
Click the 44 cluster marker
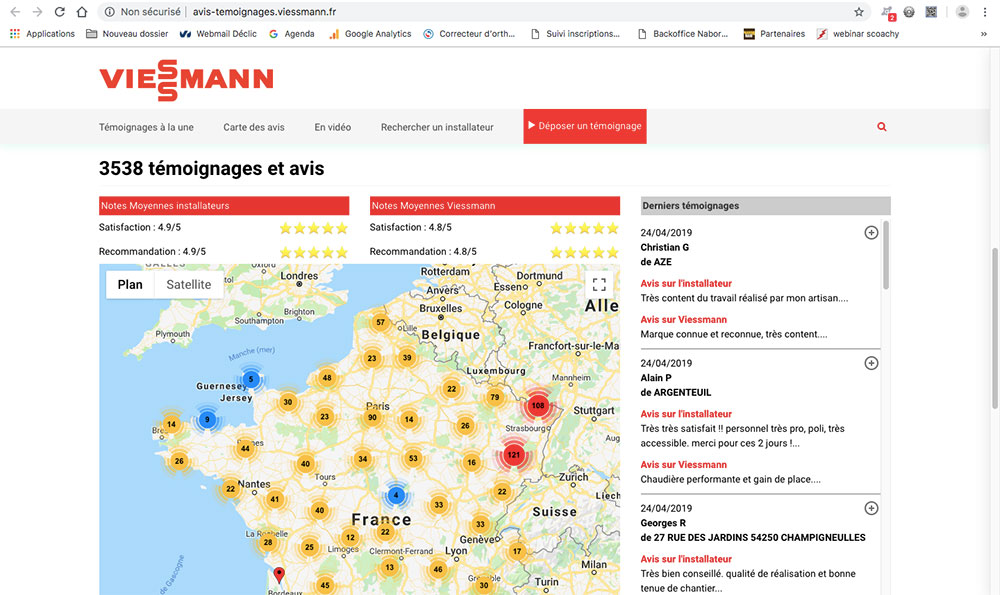pos(245,448)
